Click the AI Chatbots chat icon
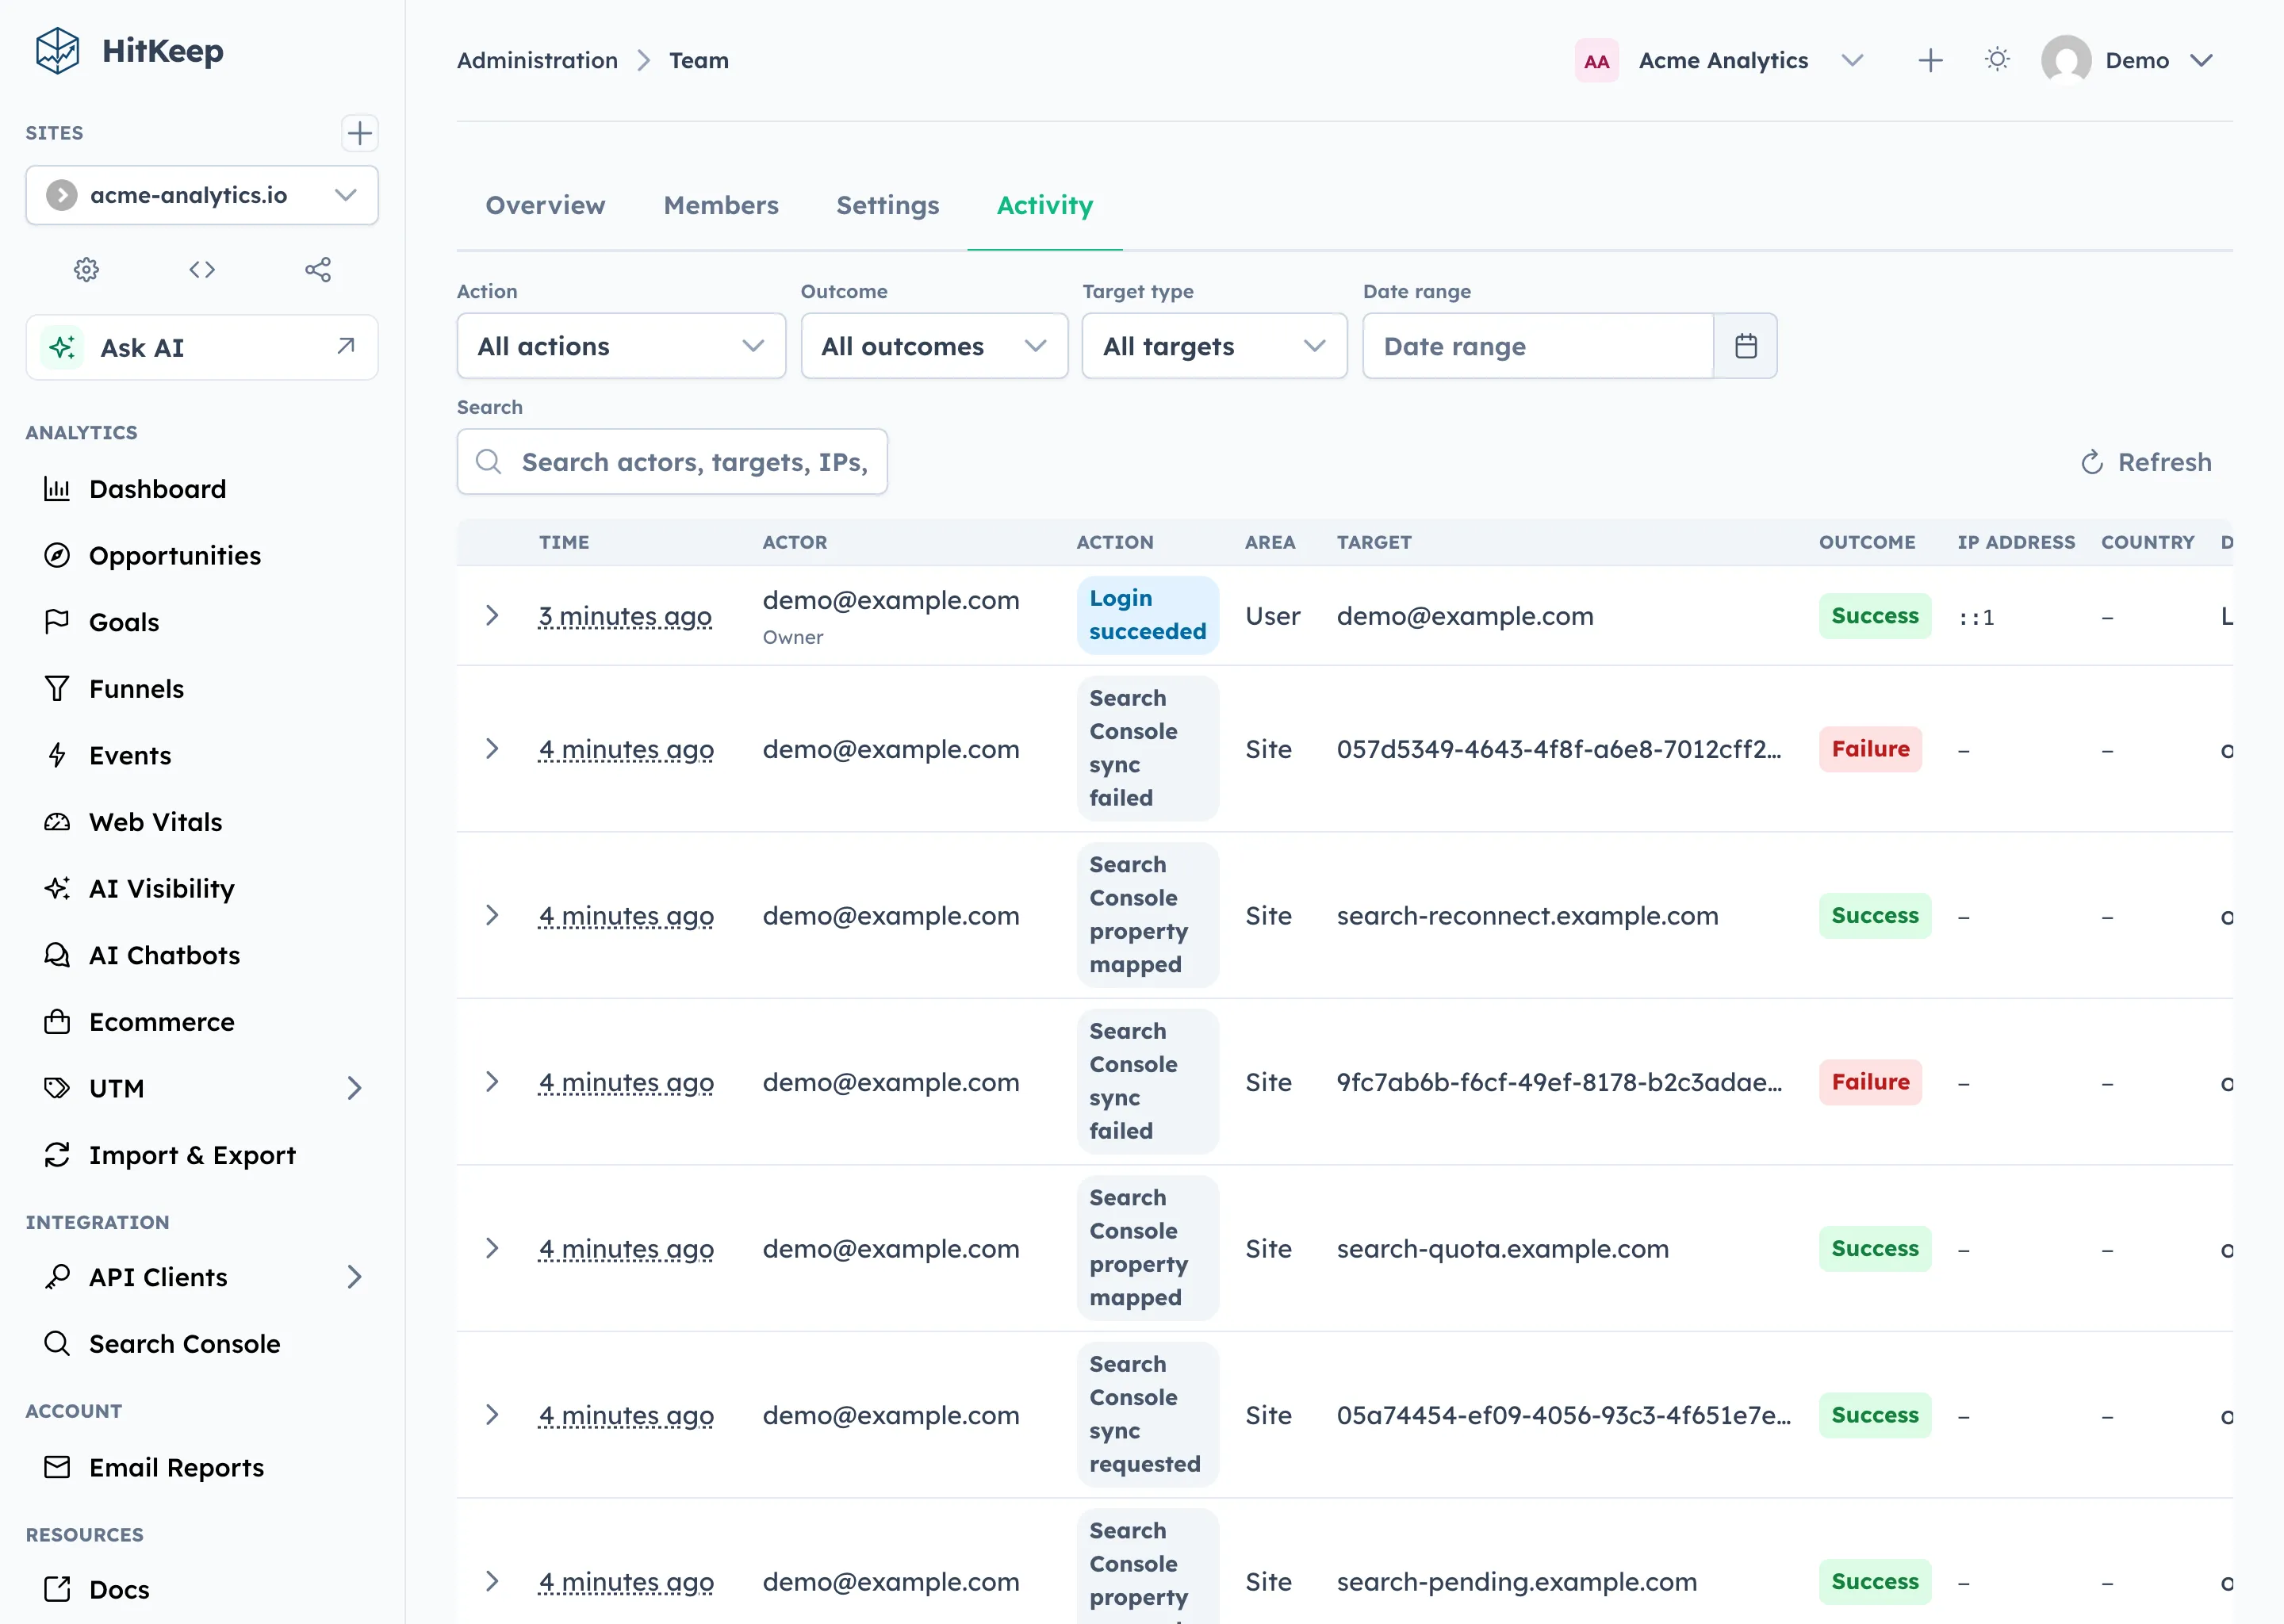 tap(57, 955)
